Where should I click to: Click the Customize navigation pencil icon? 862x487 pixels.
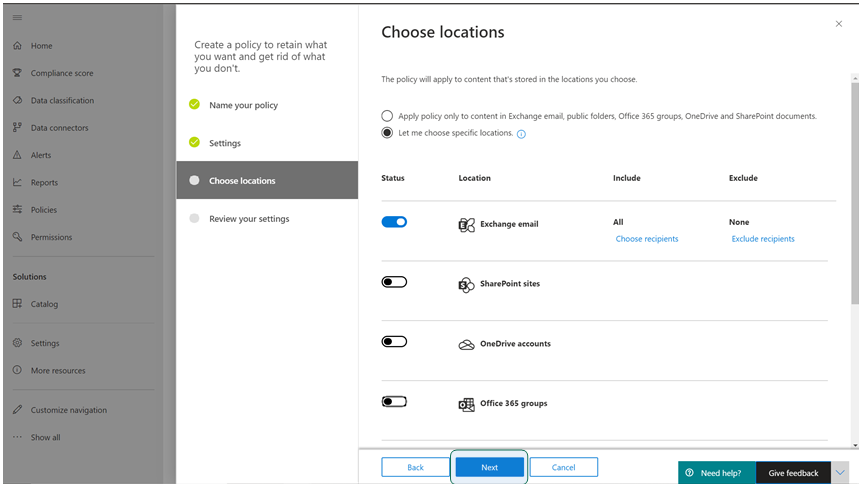click(18, 409)
